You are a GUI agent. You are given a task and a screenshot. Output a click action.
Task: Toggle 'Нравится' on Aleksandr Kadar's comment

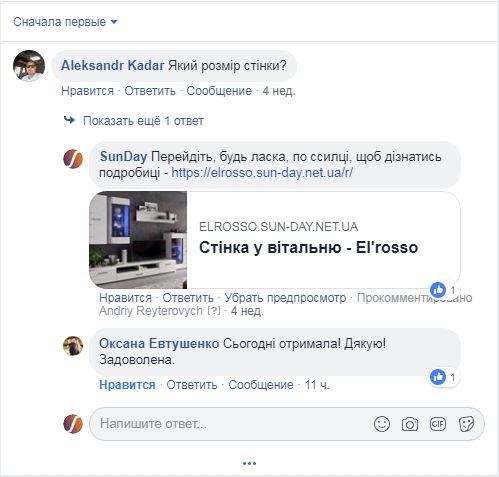tap(87, 91)
